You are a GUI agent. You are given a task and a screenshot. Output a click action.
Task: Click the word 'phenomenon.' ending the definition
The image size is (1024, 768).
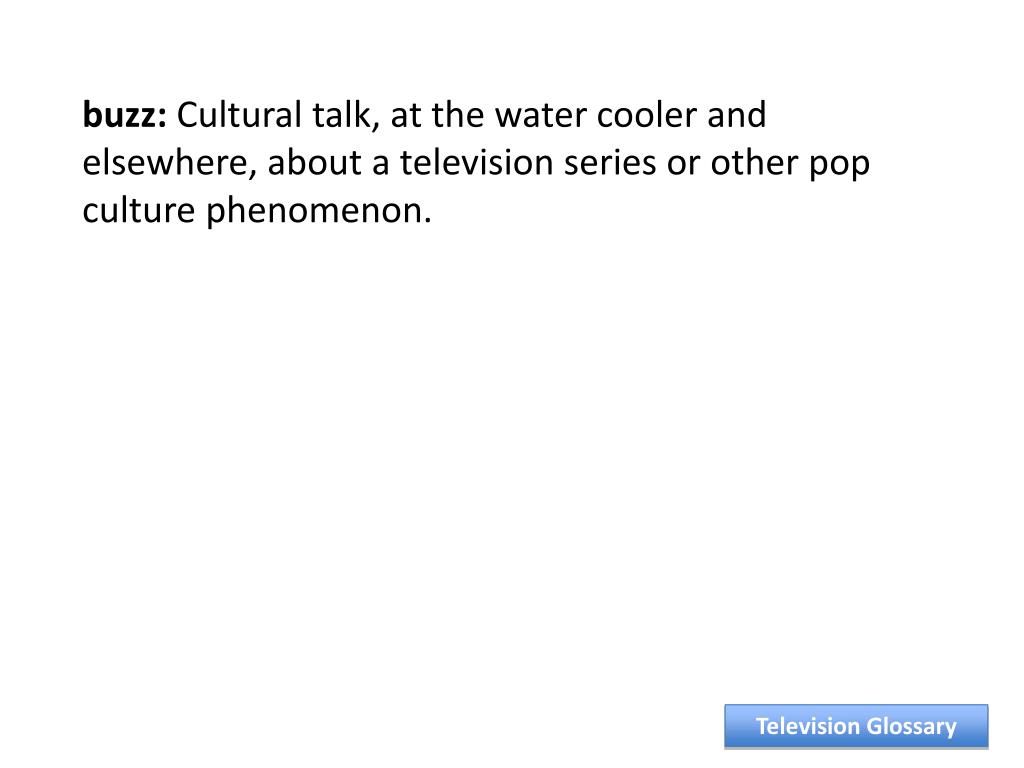(319, 213)
